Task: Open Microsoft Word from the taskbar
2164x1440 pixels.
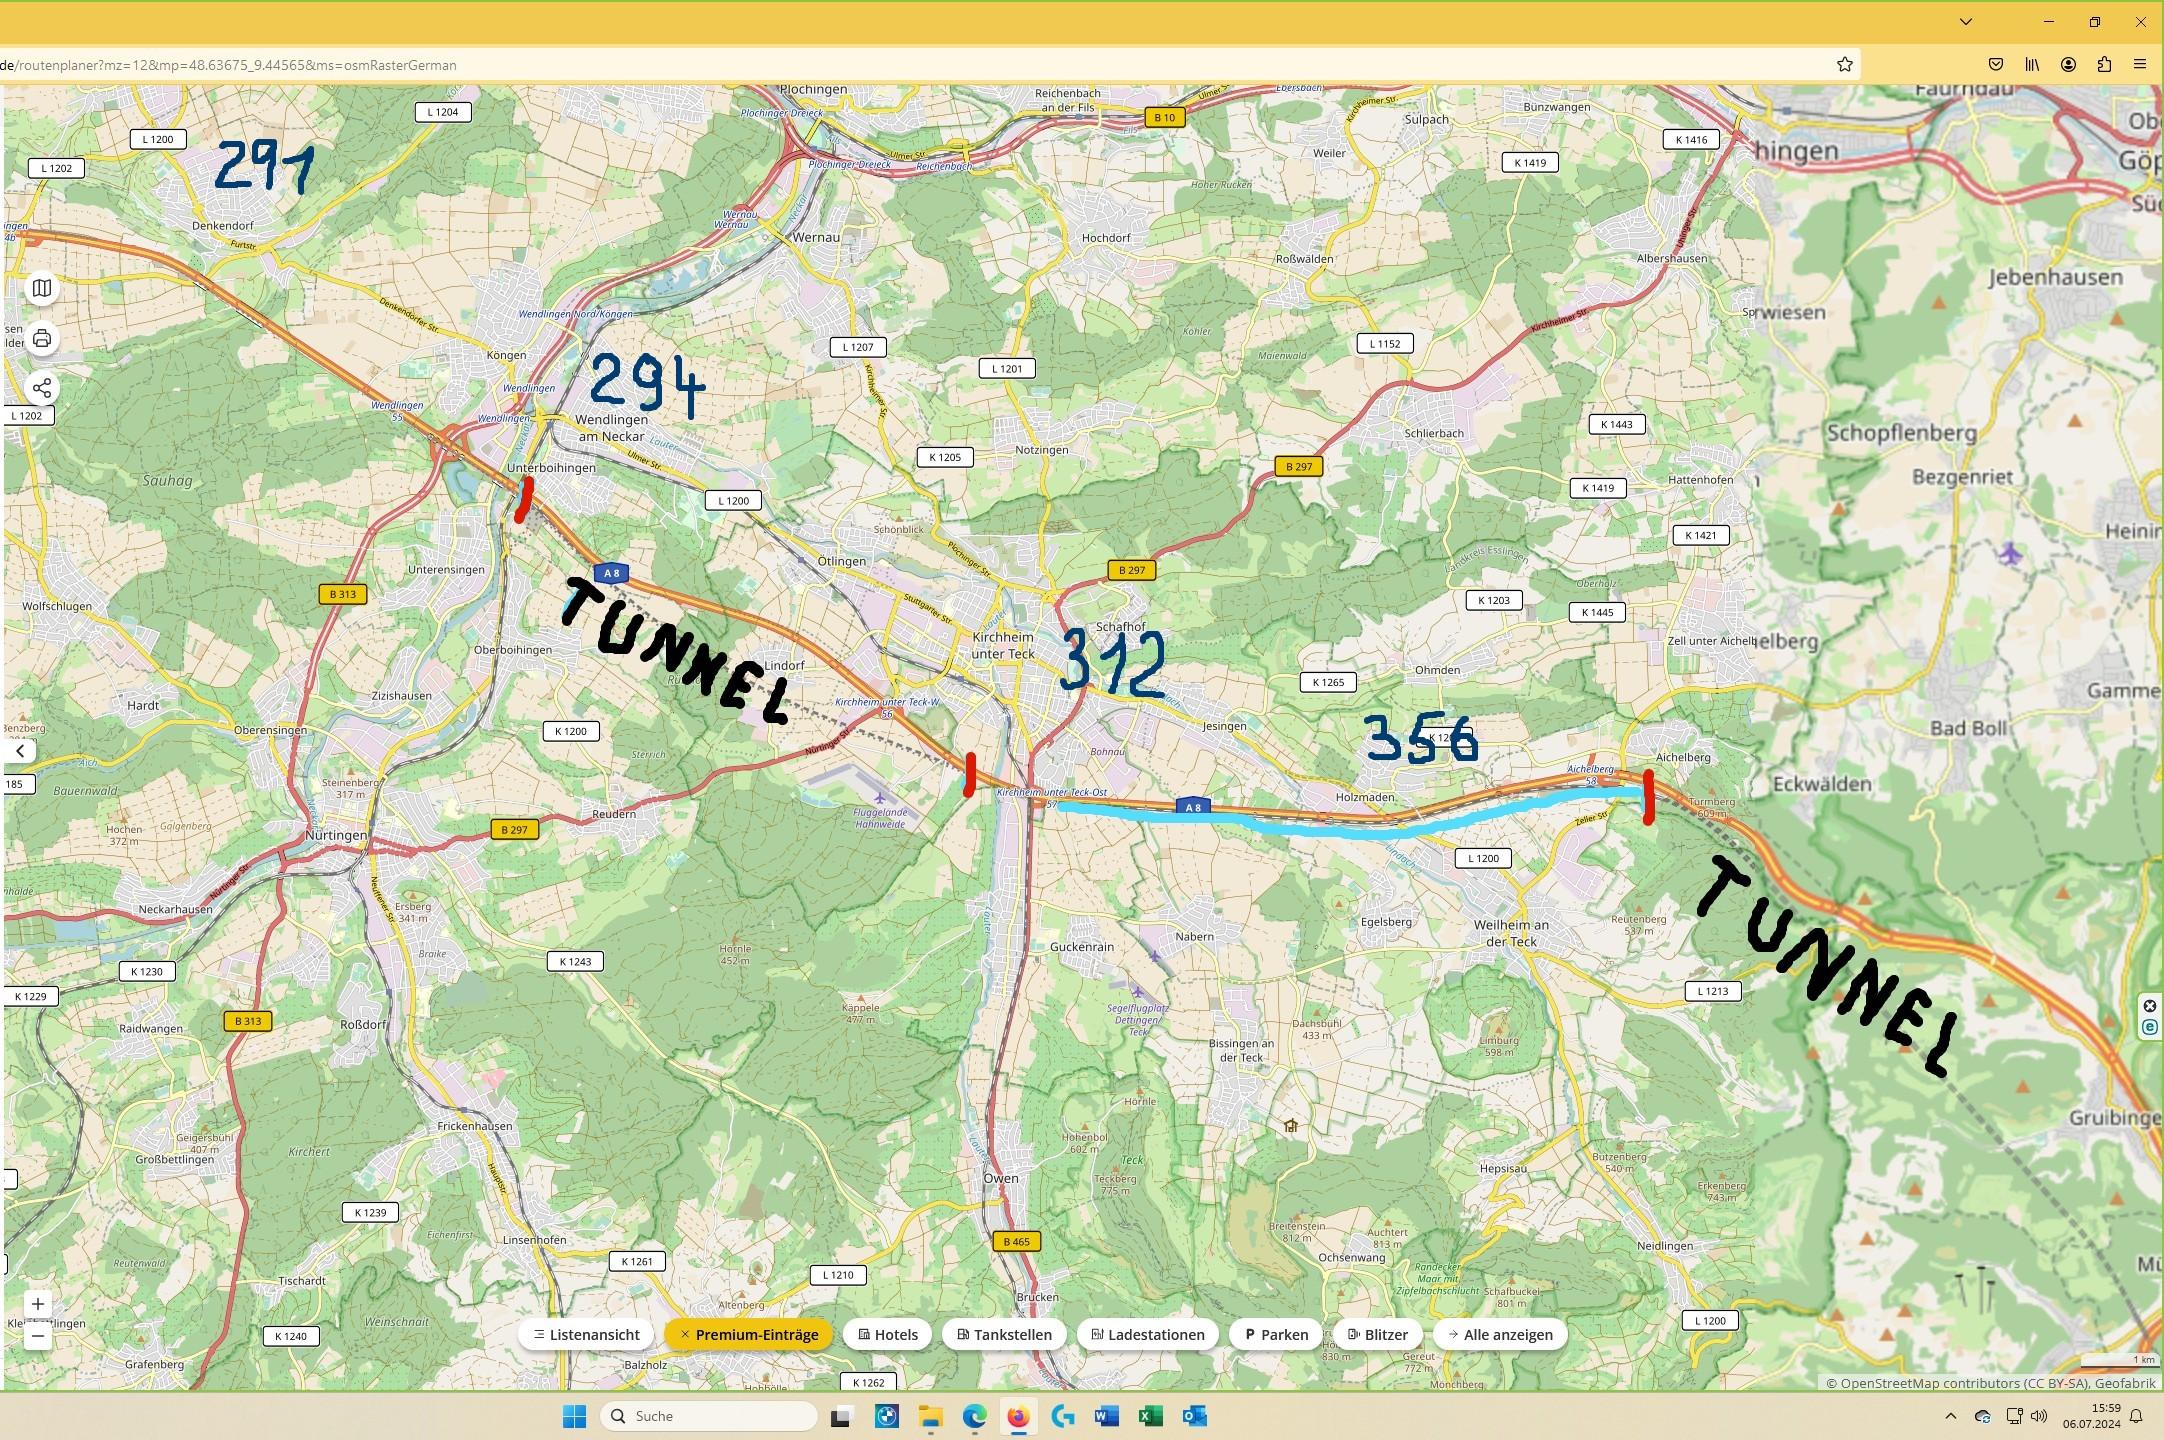Action: pyautogui.click(x=1106, y=1416)
